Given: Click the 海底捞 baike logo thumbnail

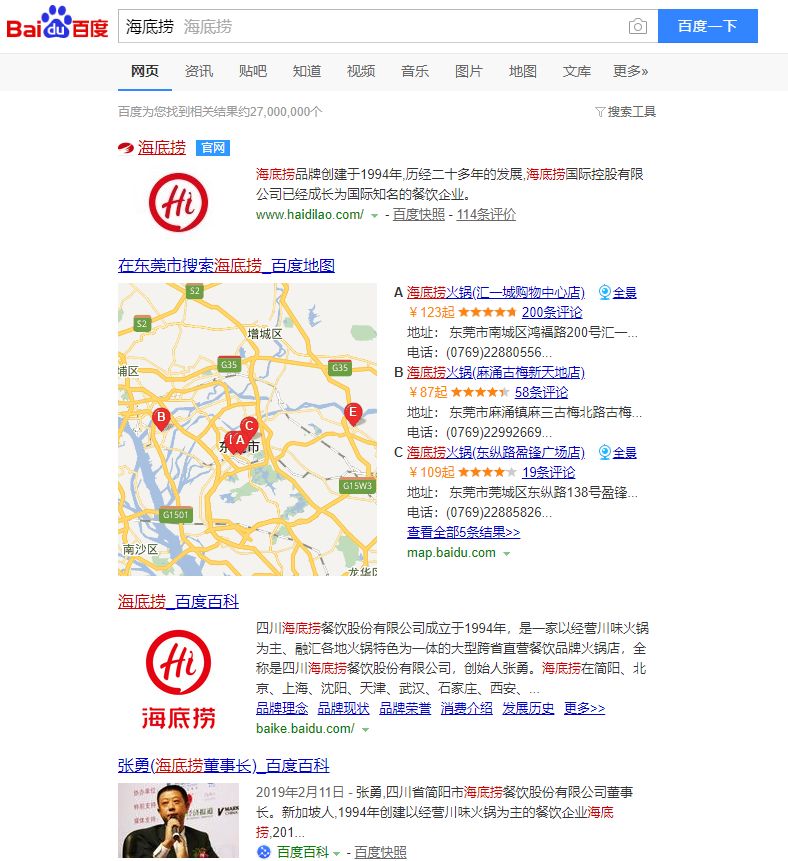Looking at the screenshot, I should click(x=178, y=680).
